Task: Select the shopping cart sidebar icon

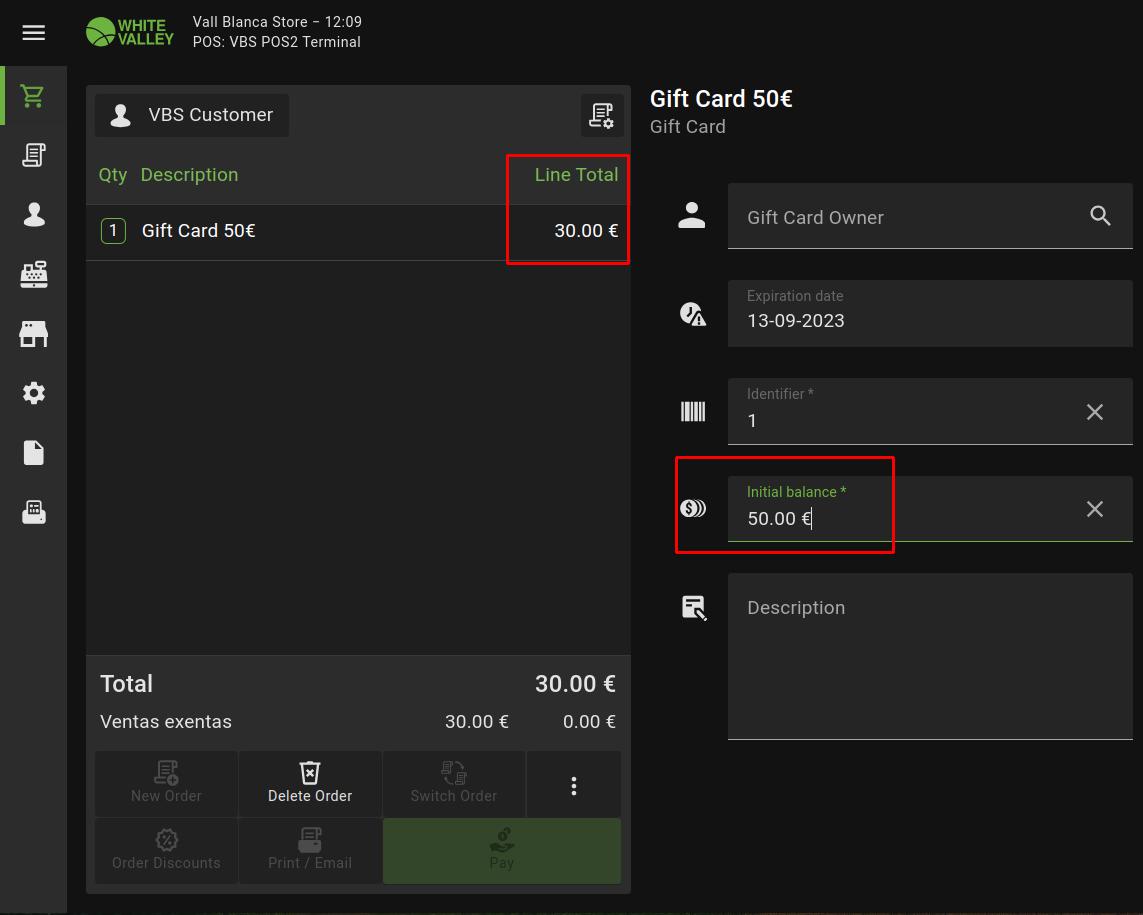Action: click(x=33, y=96)
